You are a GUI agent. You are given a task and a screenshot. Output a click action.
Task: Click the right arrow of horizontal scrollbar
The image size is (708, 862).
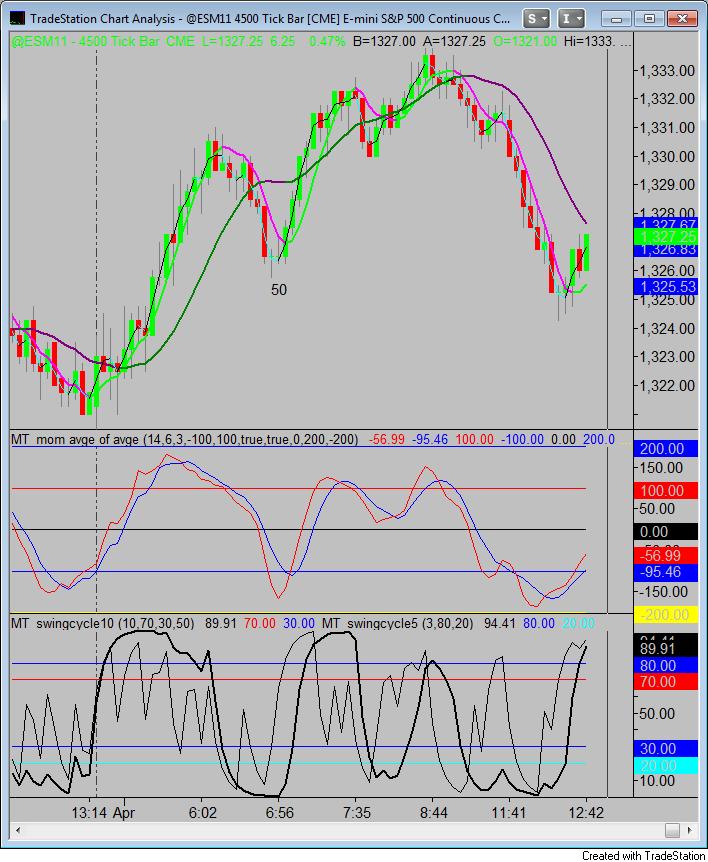click(689, 830)
